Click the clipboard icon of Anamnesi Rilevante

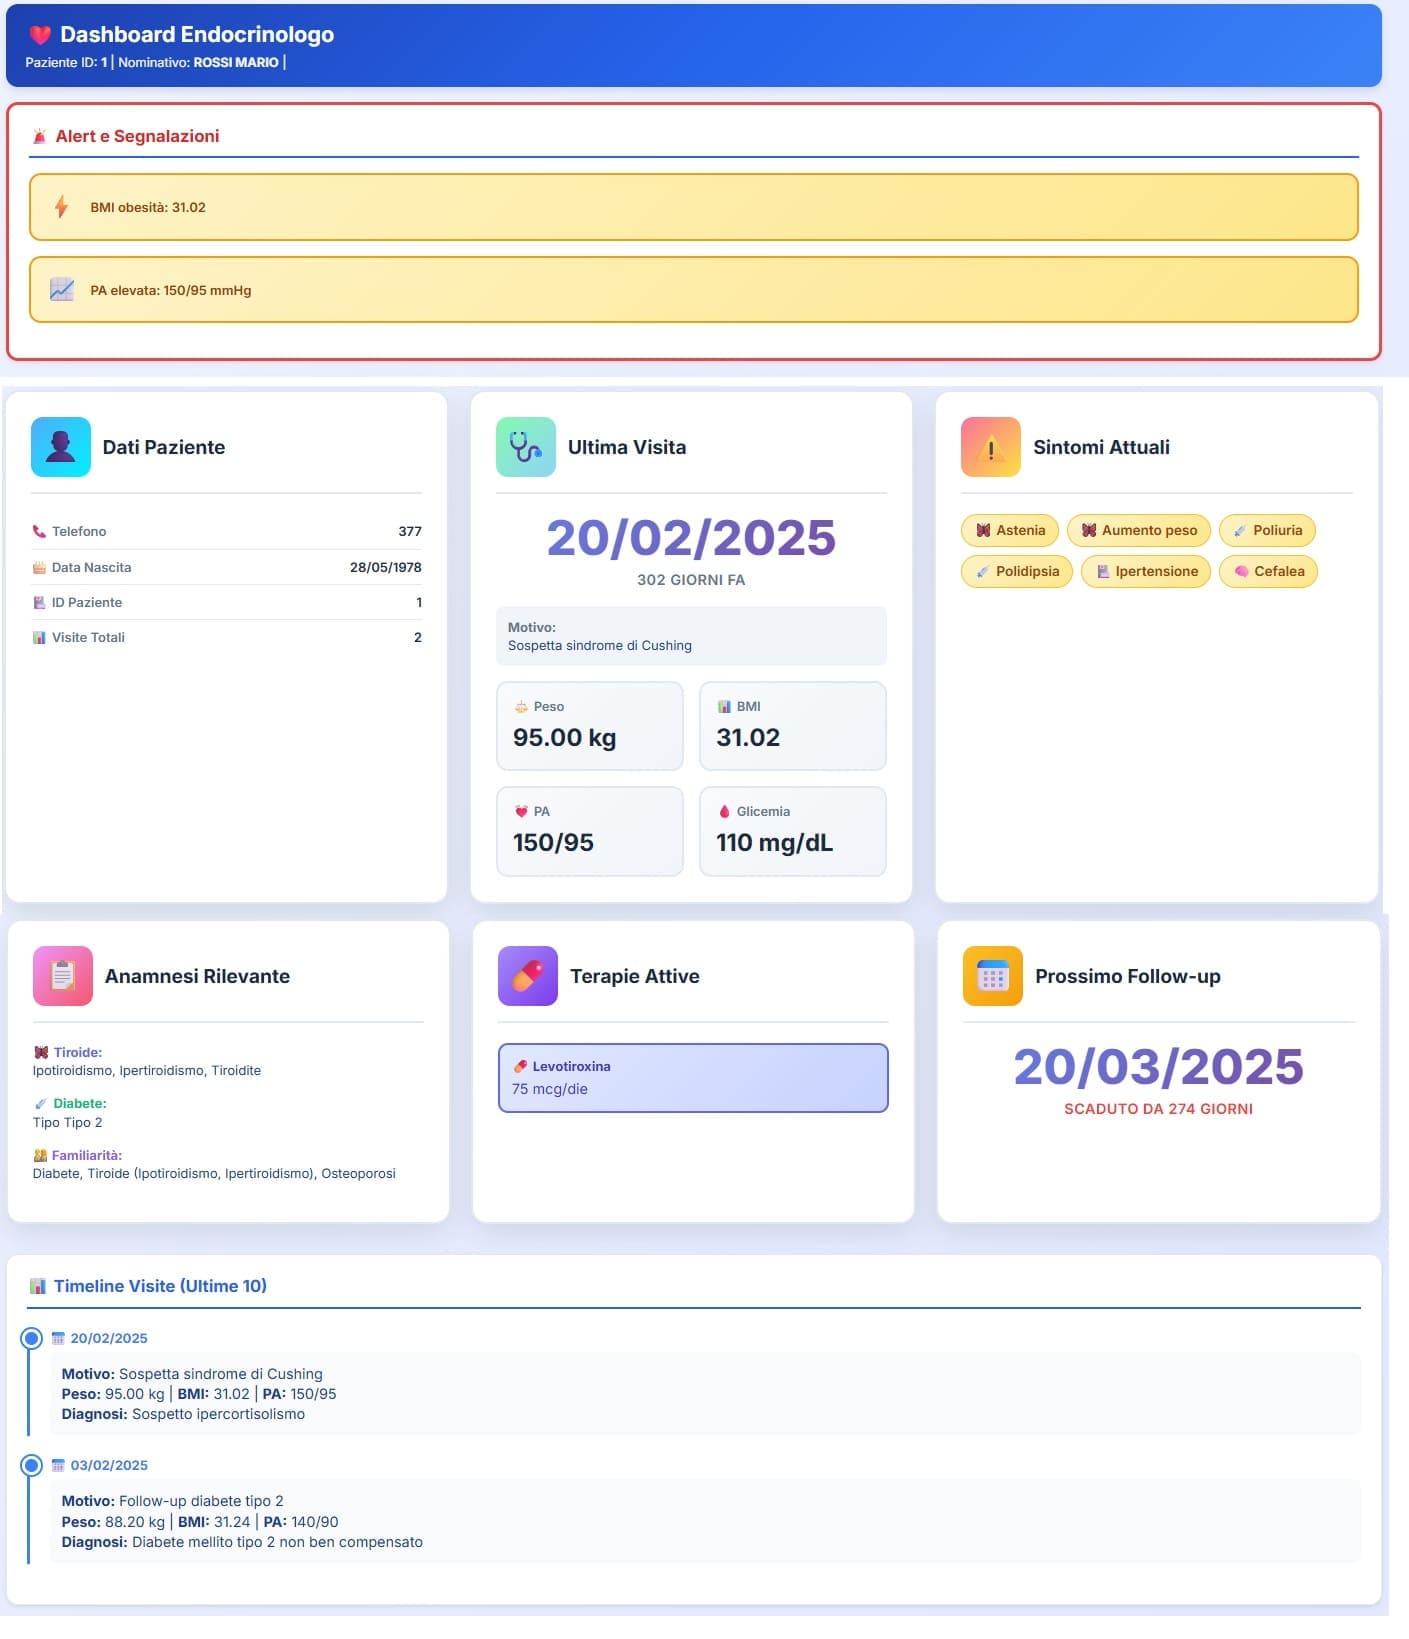click(x=63, y=976)
